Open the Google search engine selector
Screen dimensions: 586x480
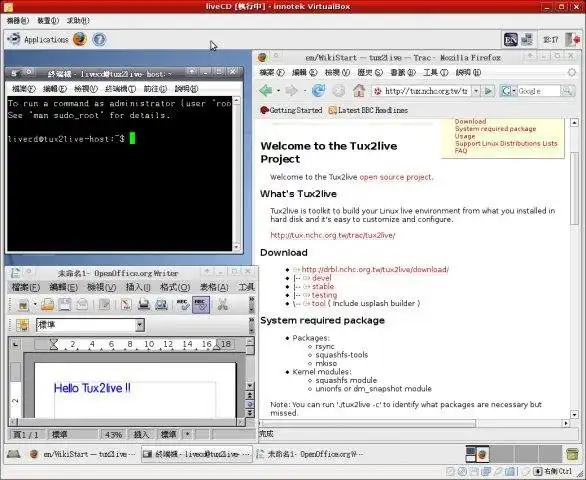pos(508,91)
